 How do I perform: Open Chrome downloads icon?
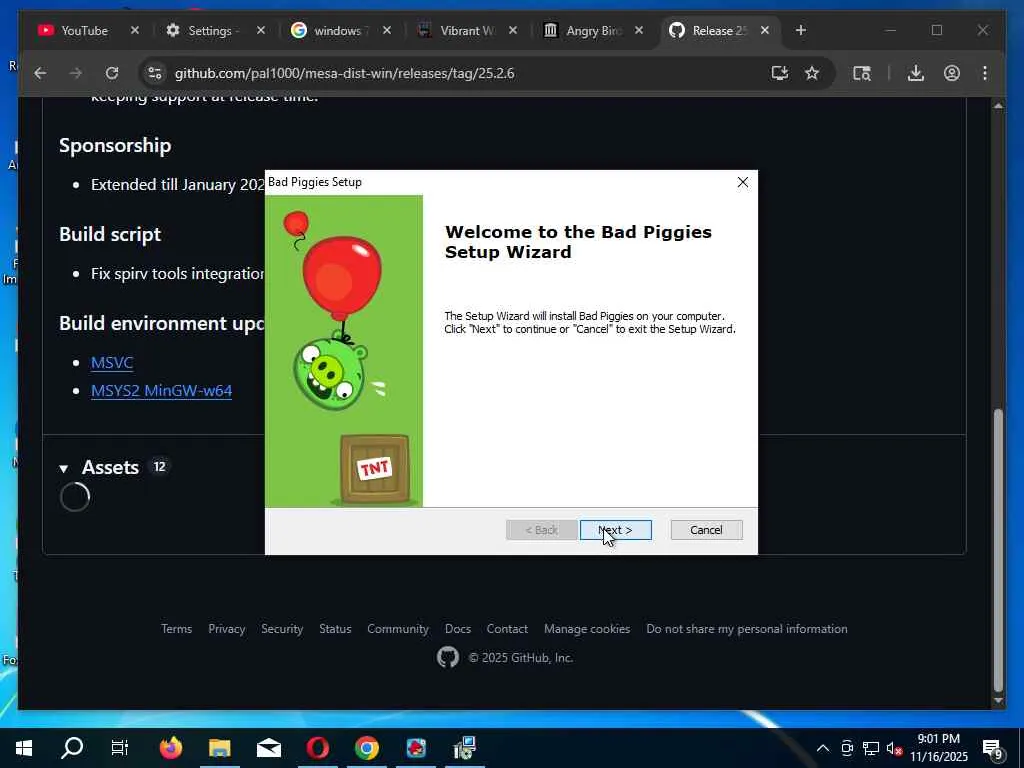pos(916,73)
